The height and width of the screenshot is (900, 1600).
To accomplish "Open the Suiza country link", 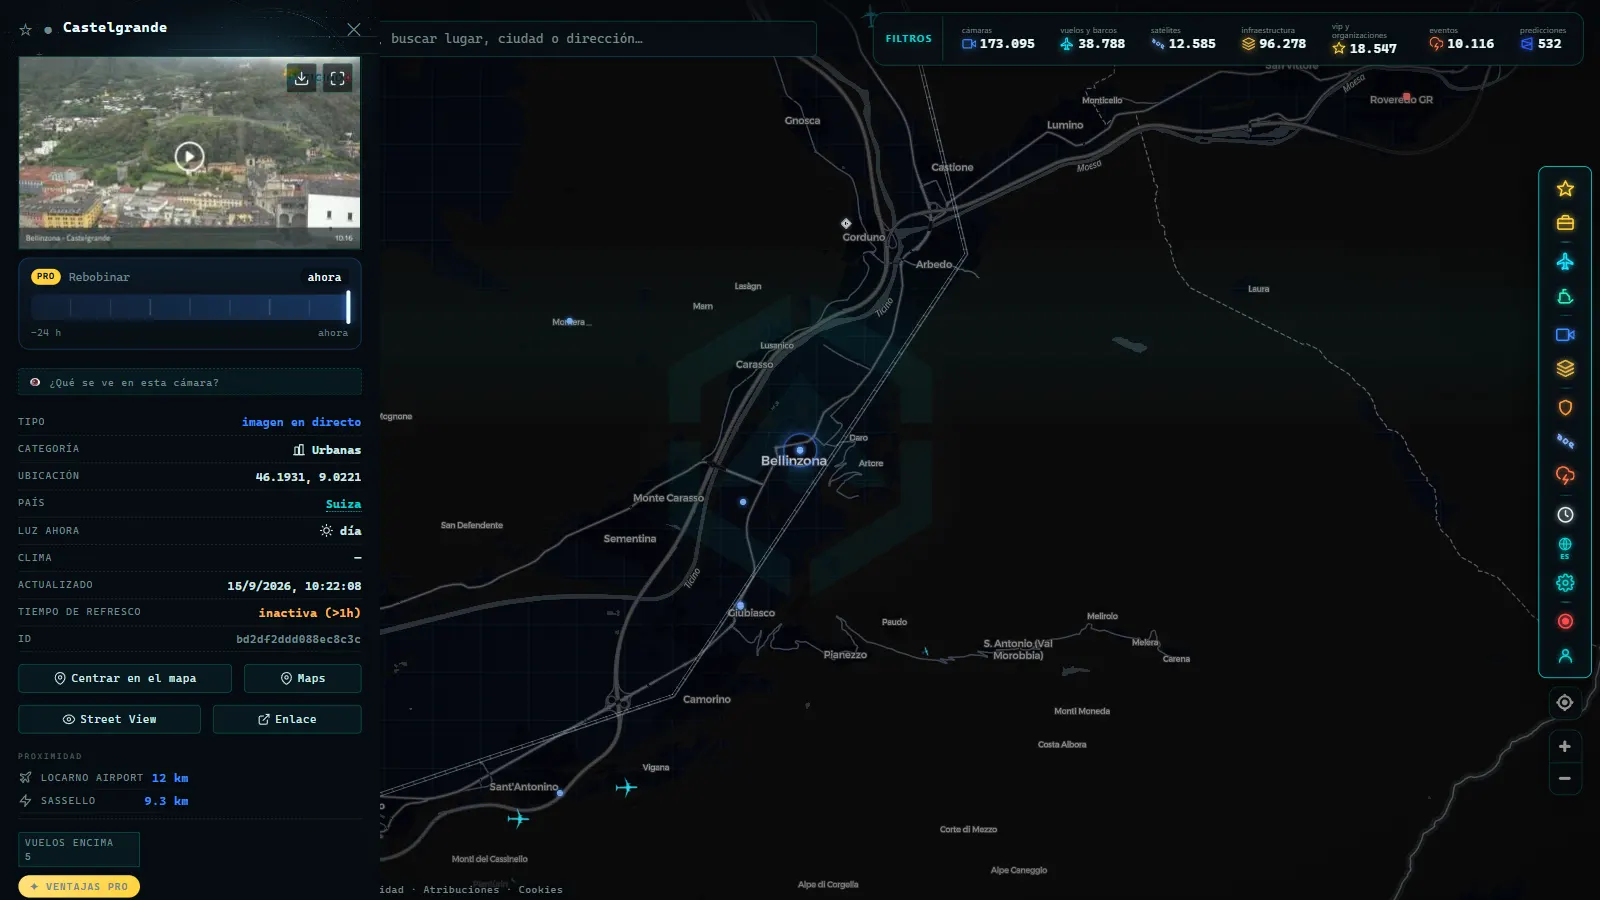I will point(343,504).
